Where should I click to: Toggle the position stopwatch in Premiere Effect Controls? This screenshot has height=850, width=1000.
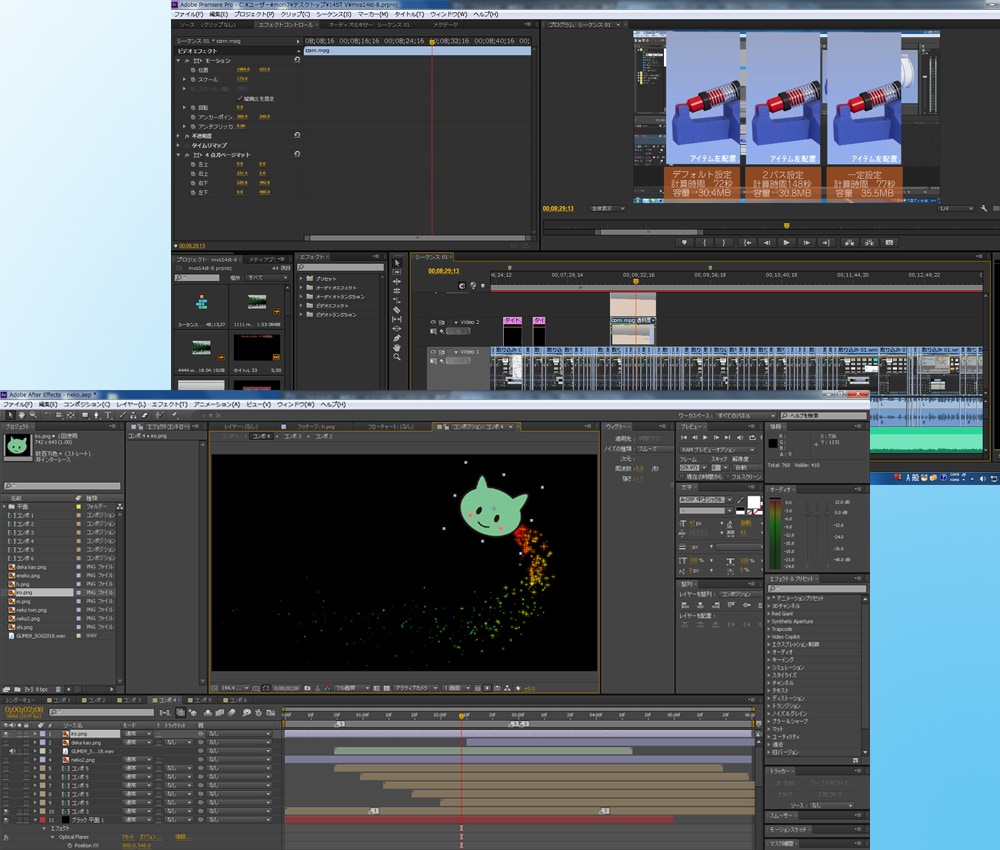pos(193,70)
